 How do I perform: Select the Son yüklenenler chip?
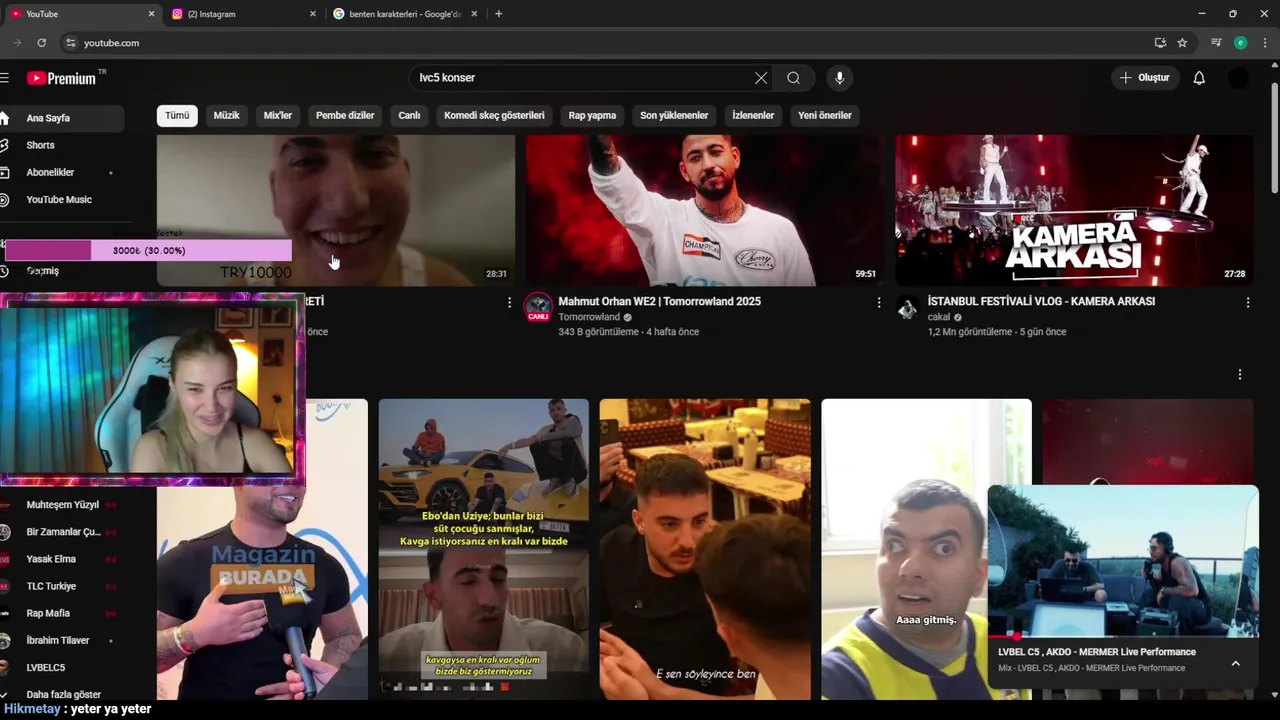coord(674,116)
